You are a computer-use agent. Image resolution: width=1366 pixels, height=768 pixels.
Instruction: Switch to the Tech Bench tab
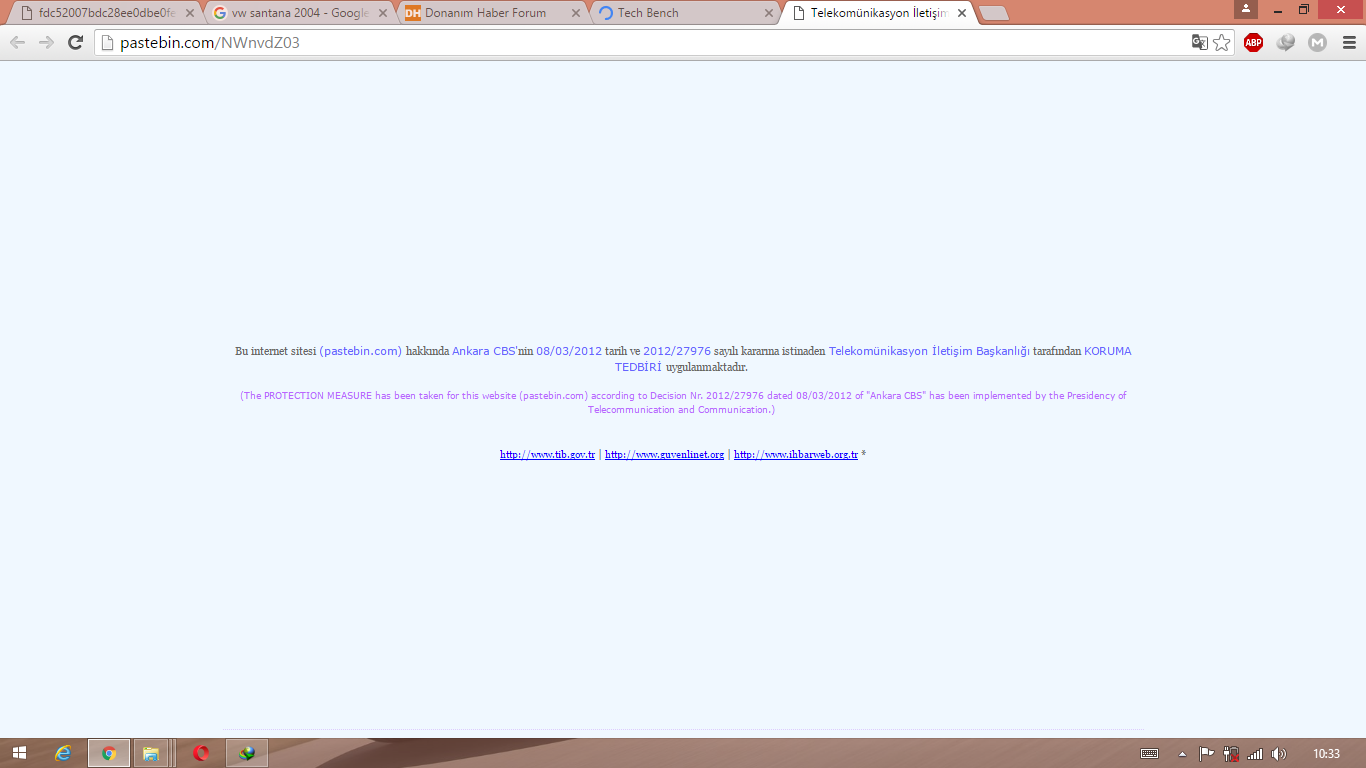click(x=685, y=13)
